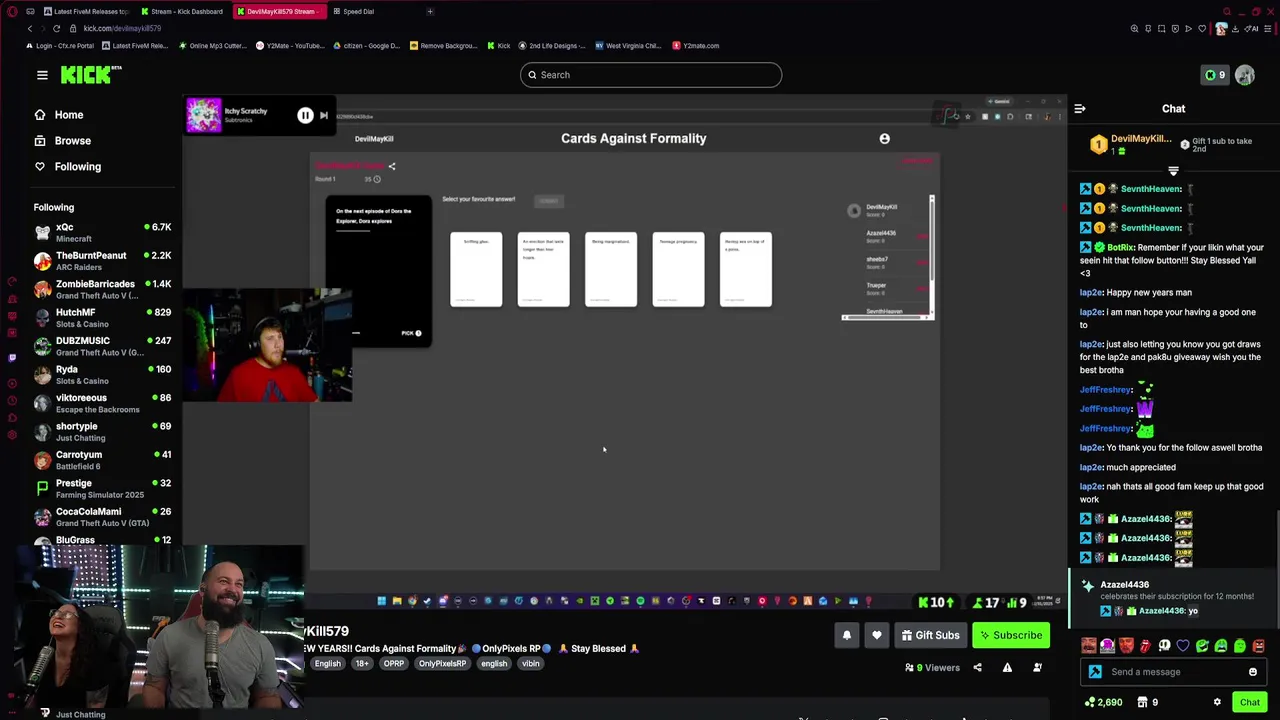The image size is (1280, 720).
Task: Open channel points balance 2,690
Action: tap(1104, 702)
